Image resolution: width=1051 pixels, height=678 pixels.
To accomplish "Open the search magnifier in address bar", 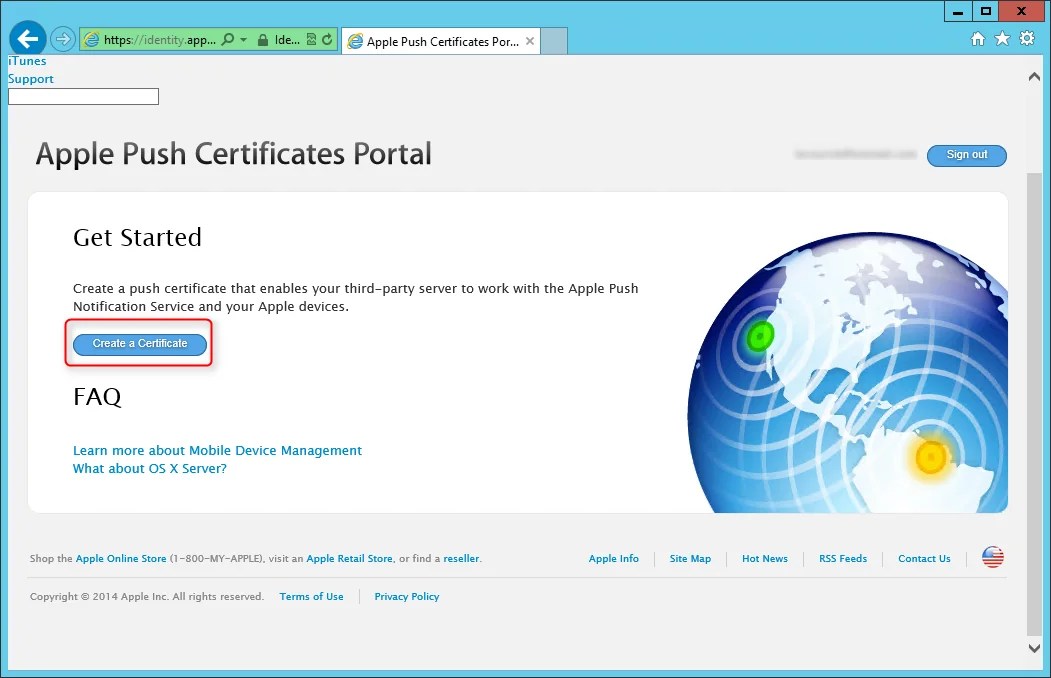I will point(228,40).
